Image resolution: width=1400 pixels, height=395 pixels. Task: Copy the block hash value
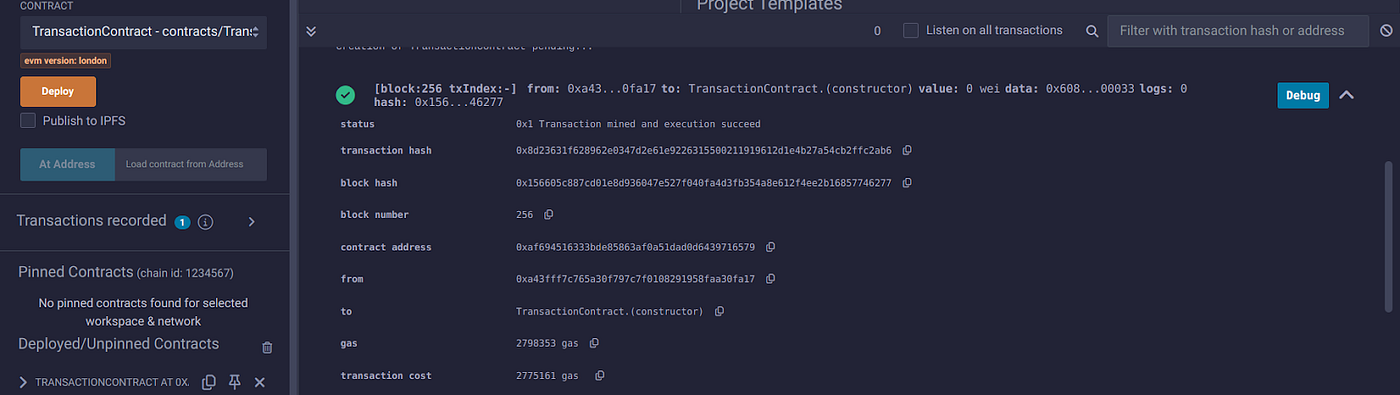(x=907, y=183)
